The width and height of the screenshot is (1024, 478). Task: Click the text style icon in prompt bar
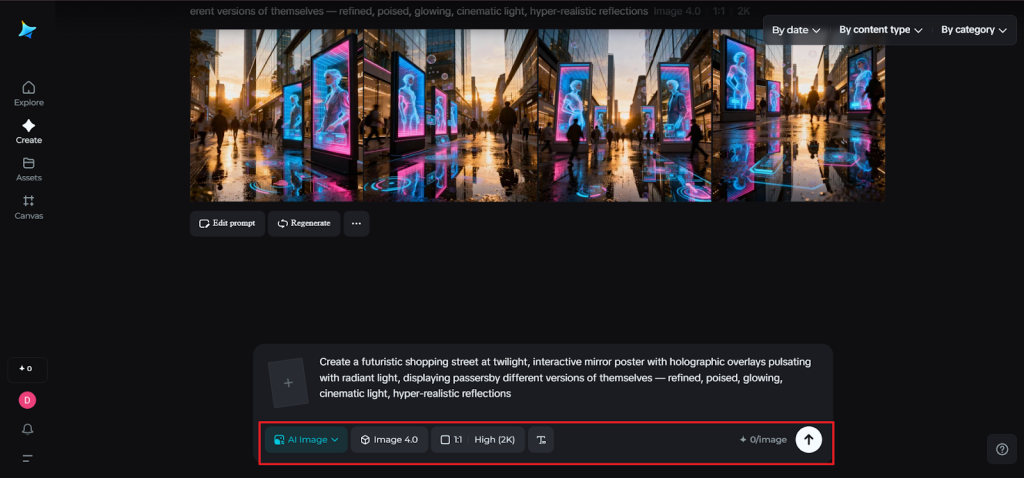pyautogui.click(x=541, y=440)
